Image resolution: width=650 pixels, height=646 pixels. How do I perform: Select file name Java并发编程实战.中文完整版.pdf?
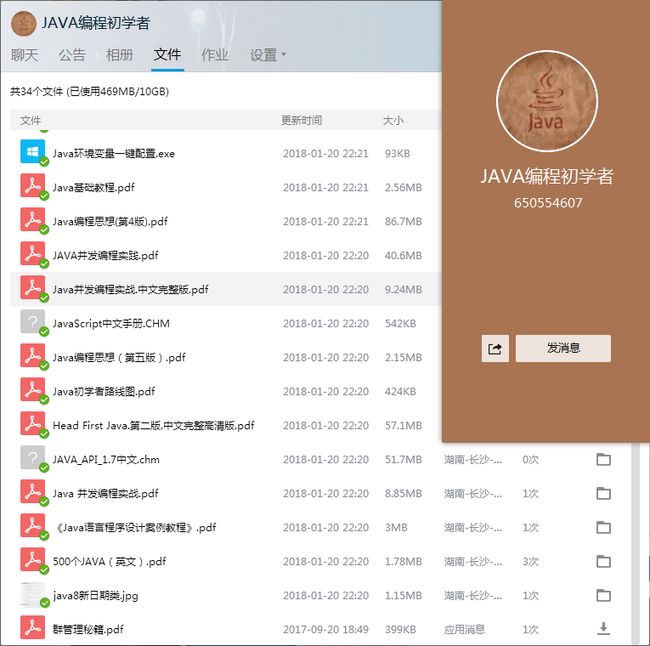130,289
